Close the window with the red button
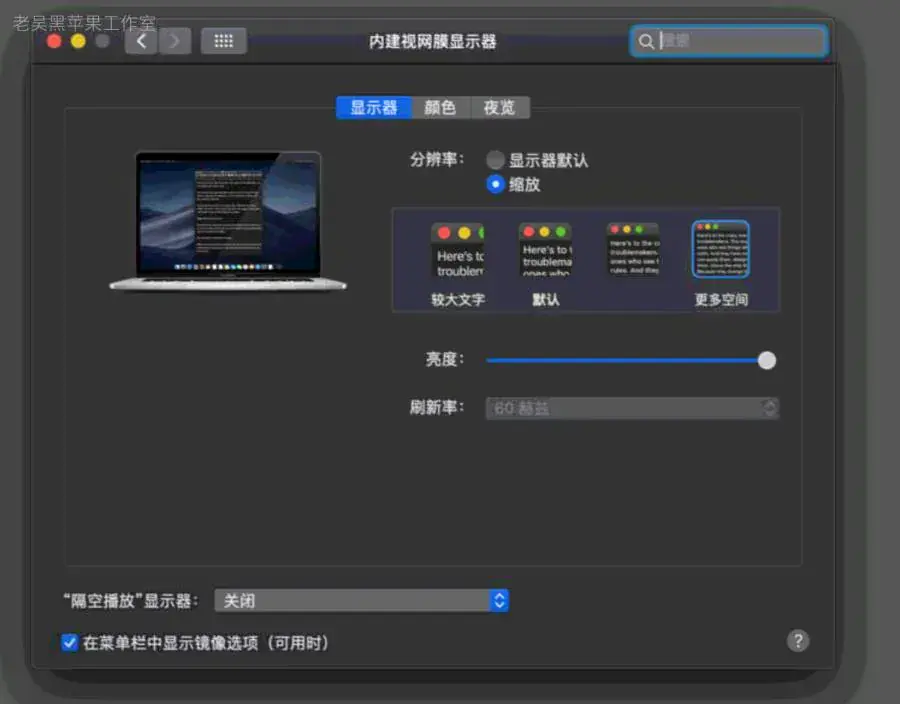900x704 pixels. [55, 41]
